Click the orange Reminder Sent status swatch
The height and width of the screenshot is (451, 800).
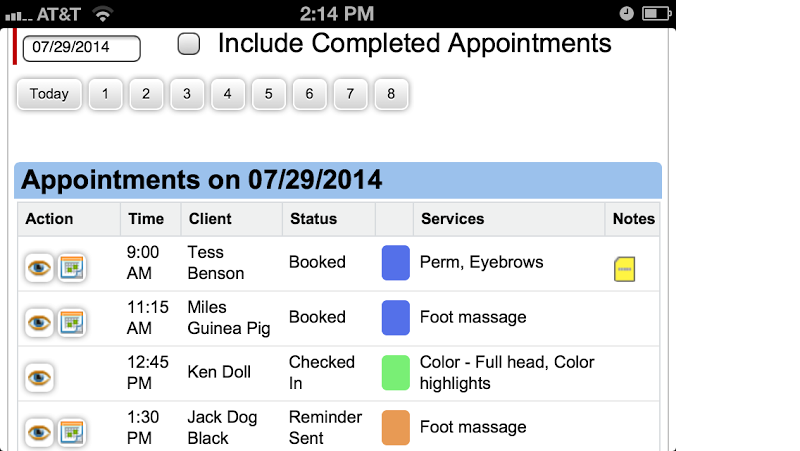396,428
